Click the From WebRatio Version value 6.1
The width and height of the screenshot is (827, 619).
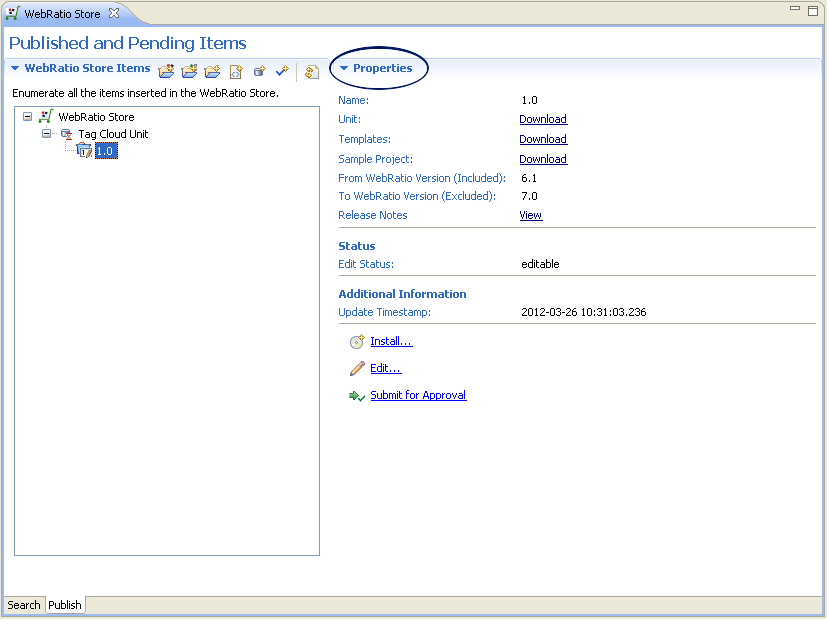pyautogui.click(x=528, y=178)
